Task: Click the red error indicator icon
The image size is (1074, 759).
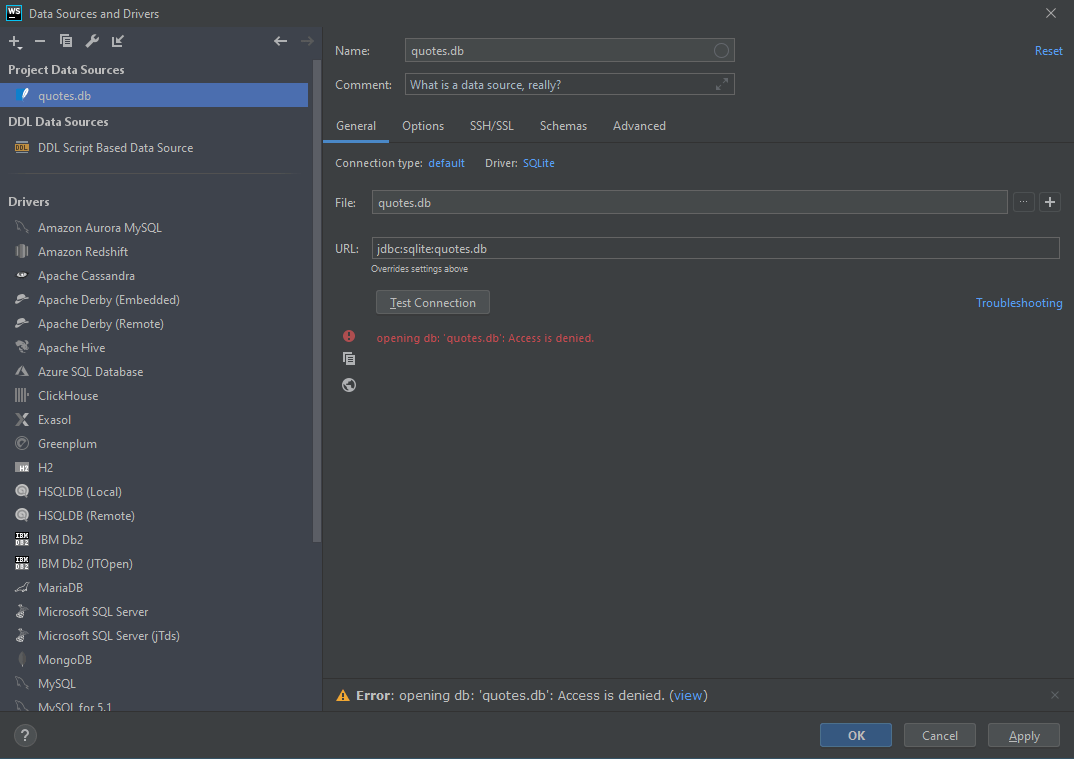Action: 349,336
